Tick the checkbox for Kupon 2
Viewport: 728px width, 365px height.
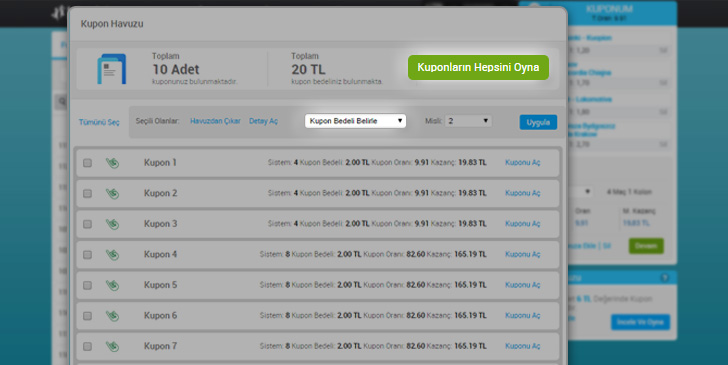87,193
